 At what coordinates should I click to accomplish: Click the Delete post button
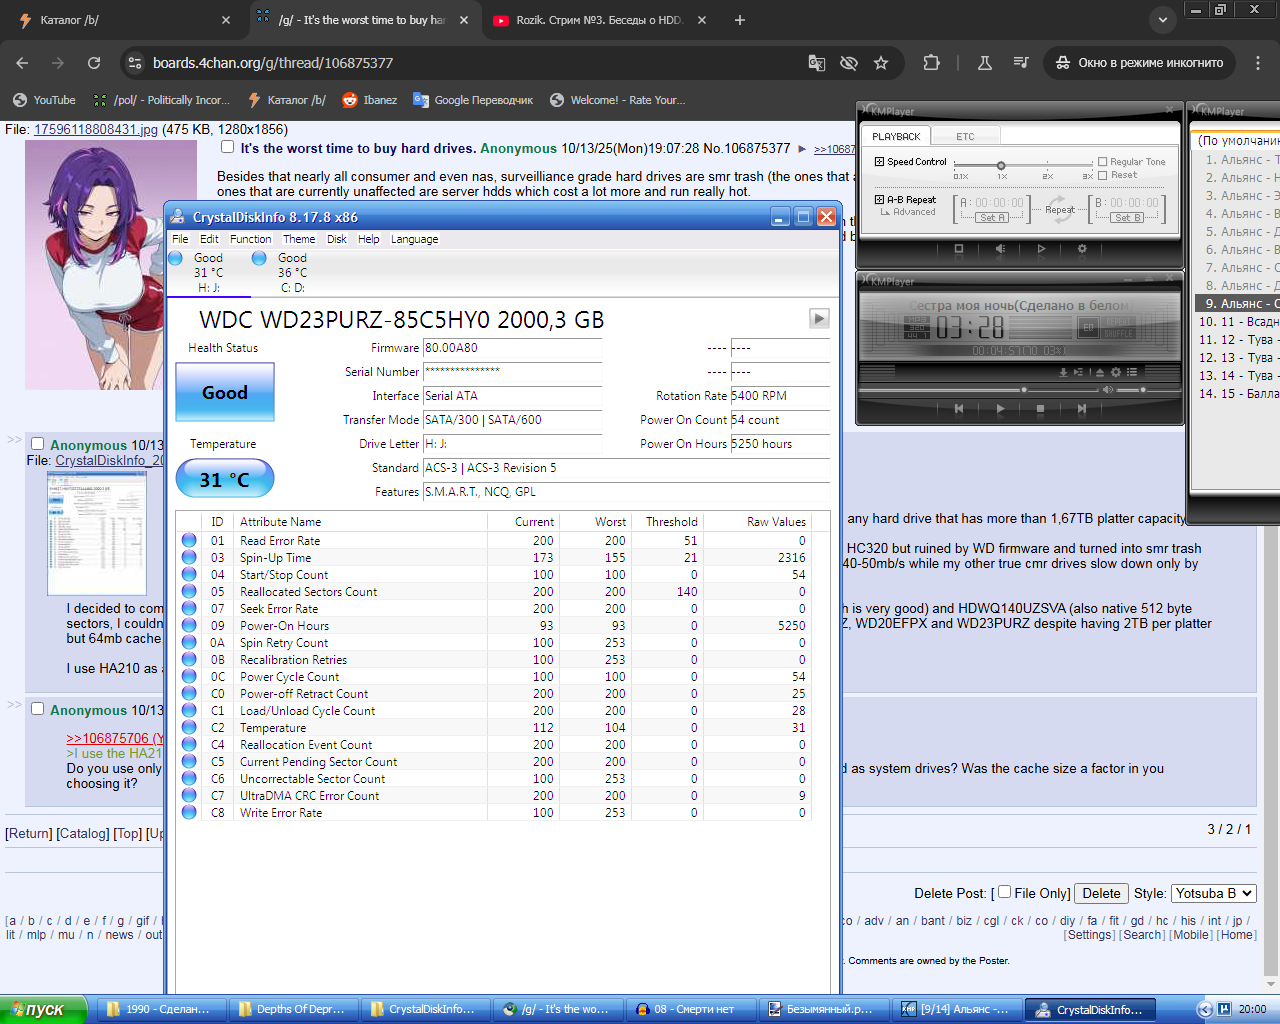(1101, 893)
